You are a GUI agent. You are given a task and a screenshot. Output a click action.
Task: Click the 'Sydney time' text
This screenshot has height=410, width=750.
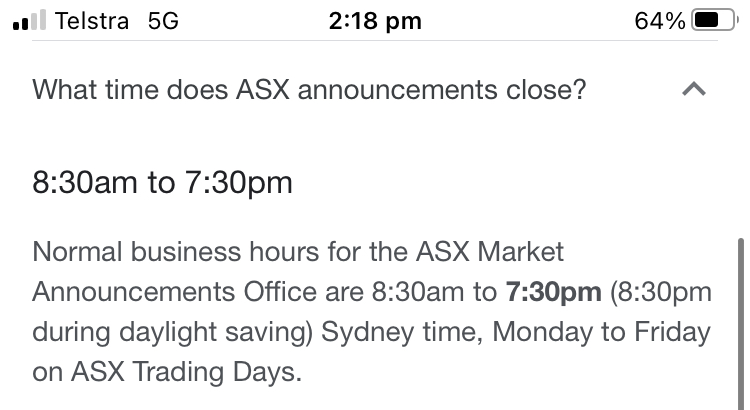(401, 332)
